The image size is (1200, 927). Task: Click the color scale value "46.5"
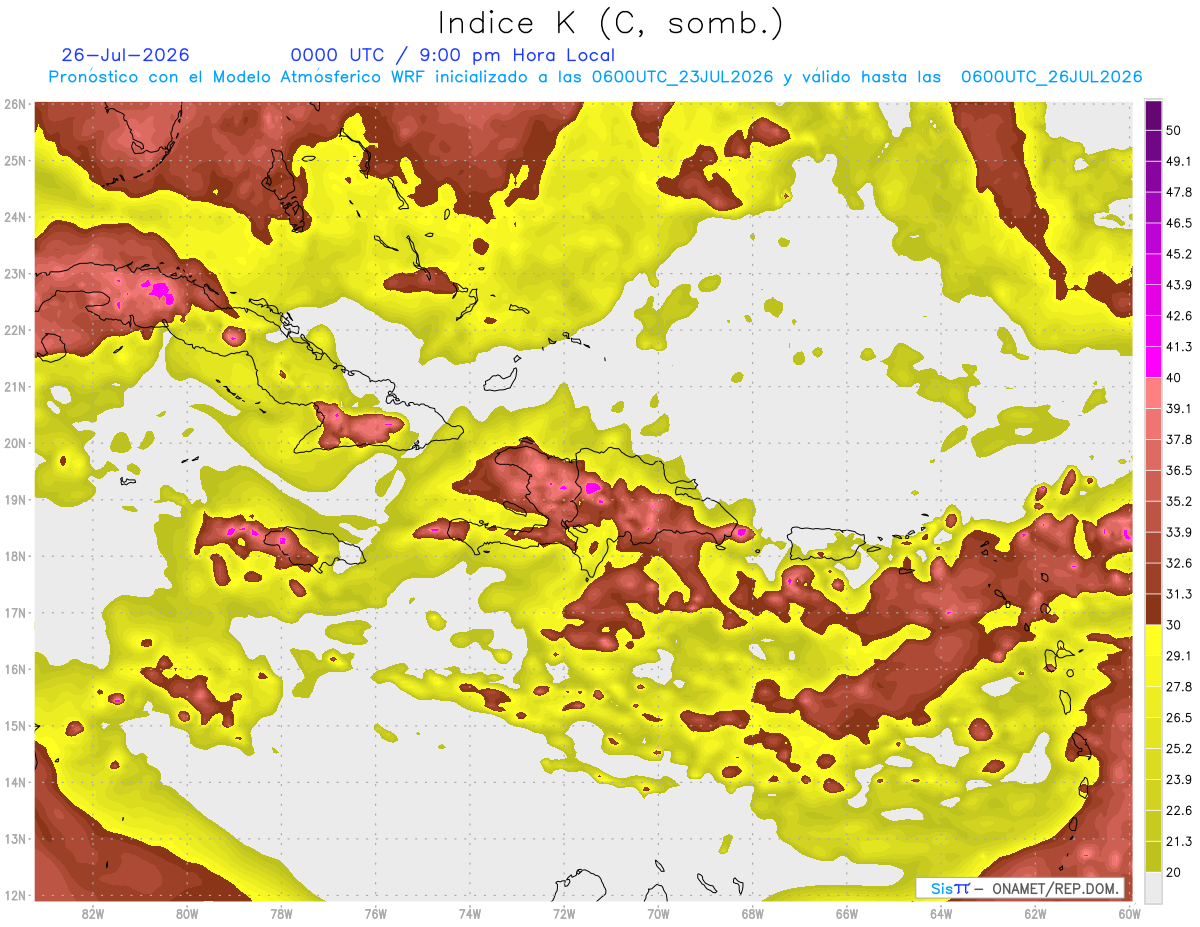(x=1179, y=223)
